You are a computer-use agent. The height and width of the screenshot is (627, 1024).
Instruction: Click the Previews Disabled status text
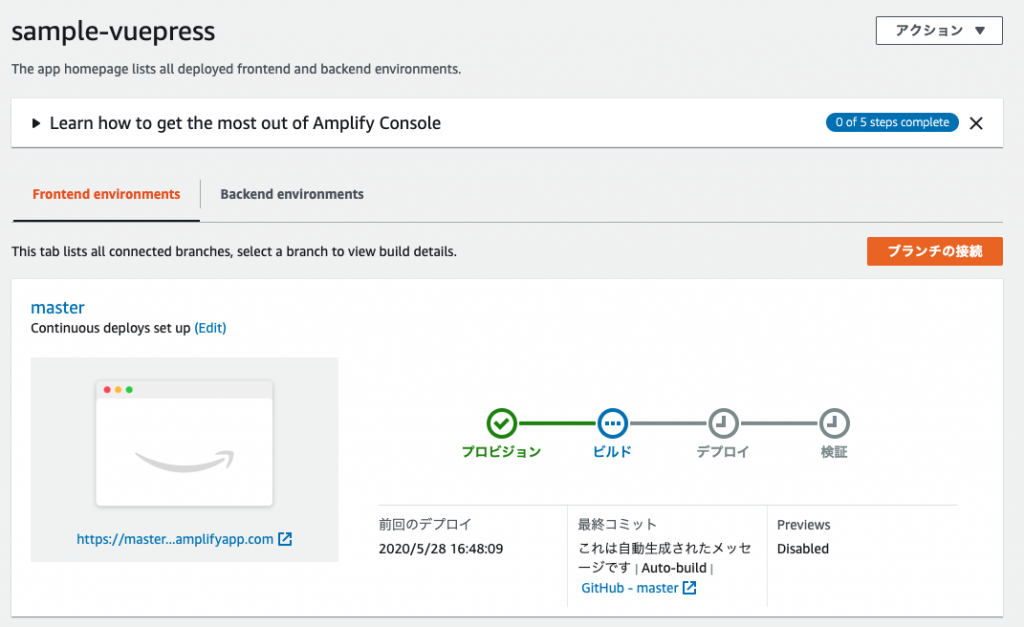pos(803,549)
